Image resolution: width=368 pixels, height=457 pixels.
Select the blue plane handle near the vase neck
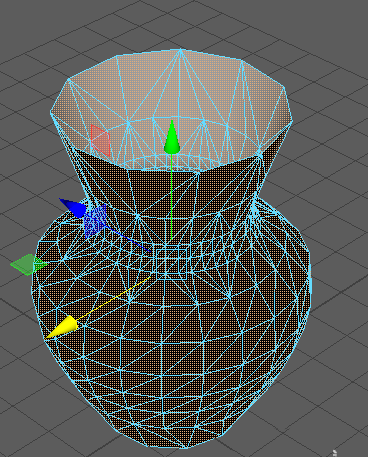coord(95,221)
